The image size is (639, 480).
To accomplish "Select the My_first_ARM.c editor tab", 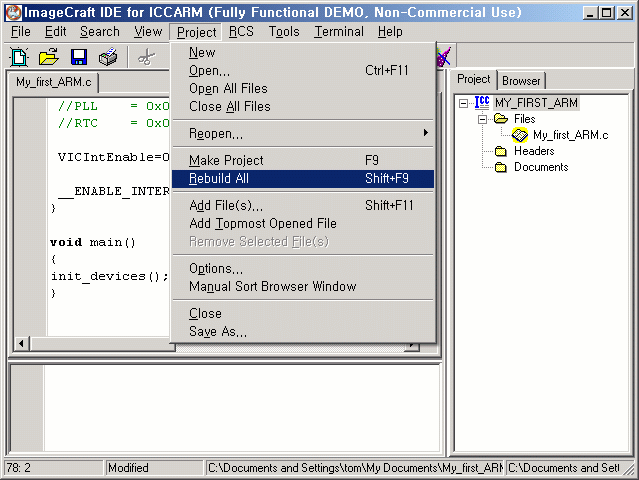I will coord(54,82).
